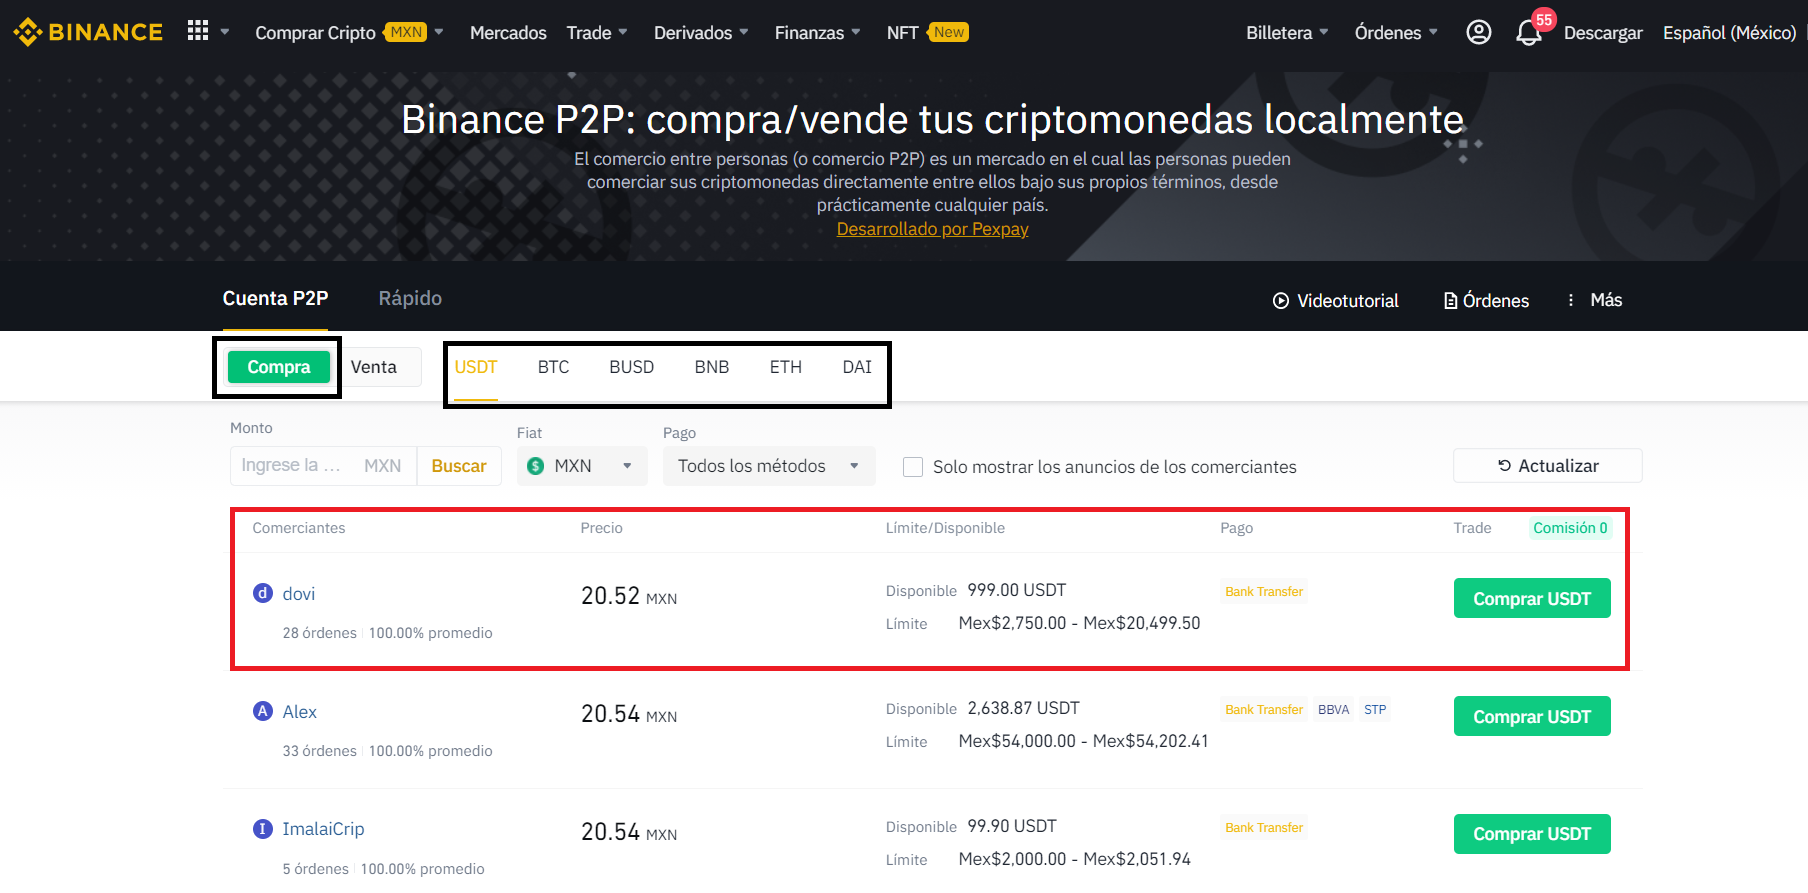Image resolution: width=1808 pixels, height=893 pixels.
Task: Expand the Órdenes dropdown in top navigation
Action: click(1433, 32)
